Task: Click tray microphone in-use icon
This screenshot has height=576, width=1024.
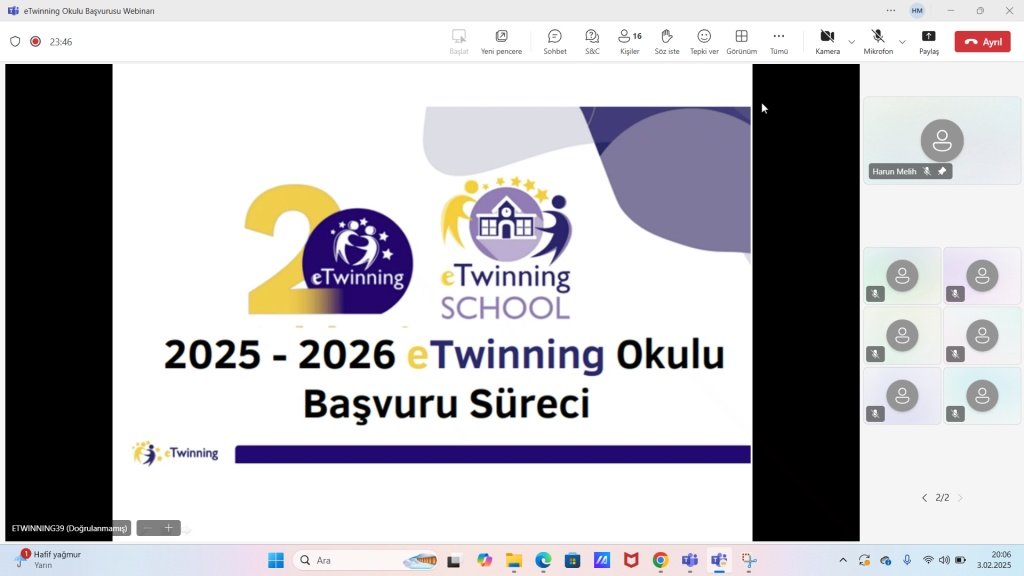Action: tap(907, 560)
